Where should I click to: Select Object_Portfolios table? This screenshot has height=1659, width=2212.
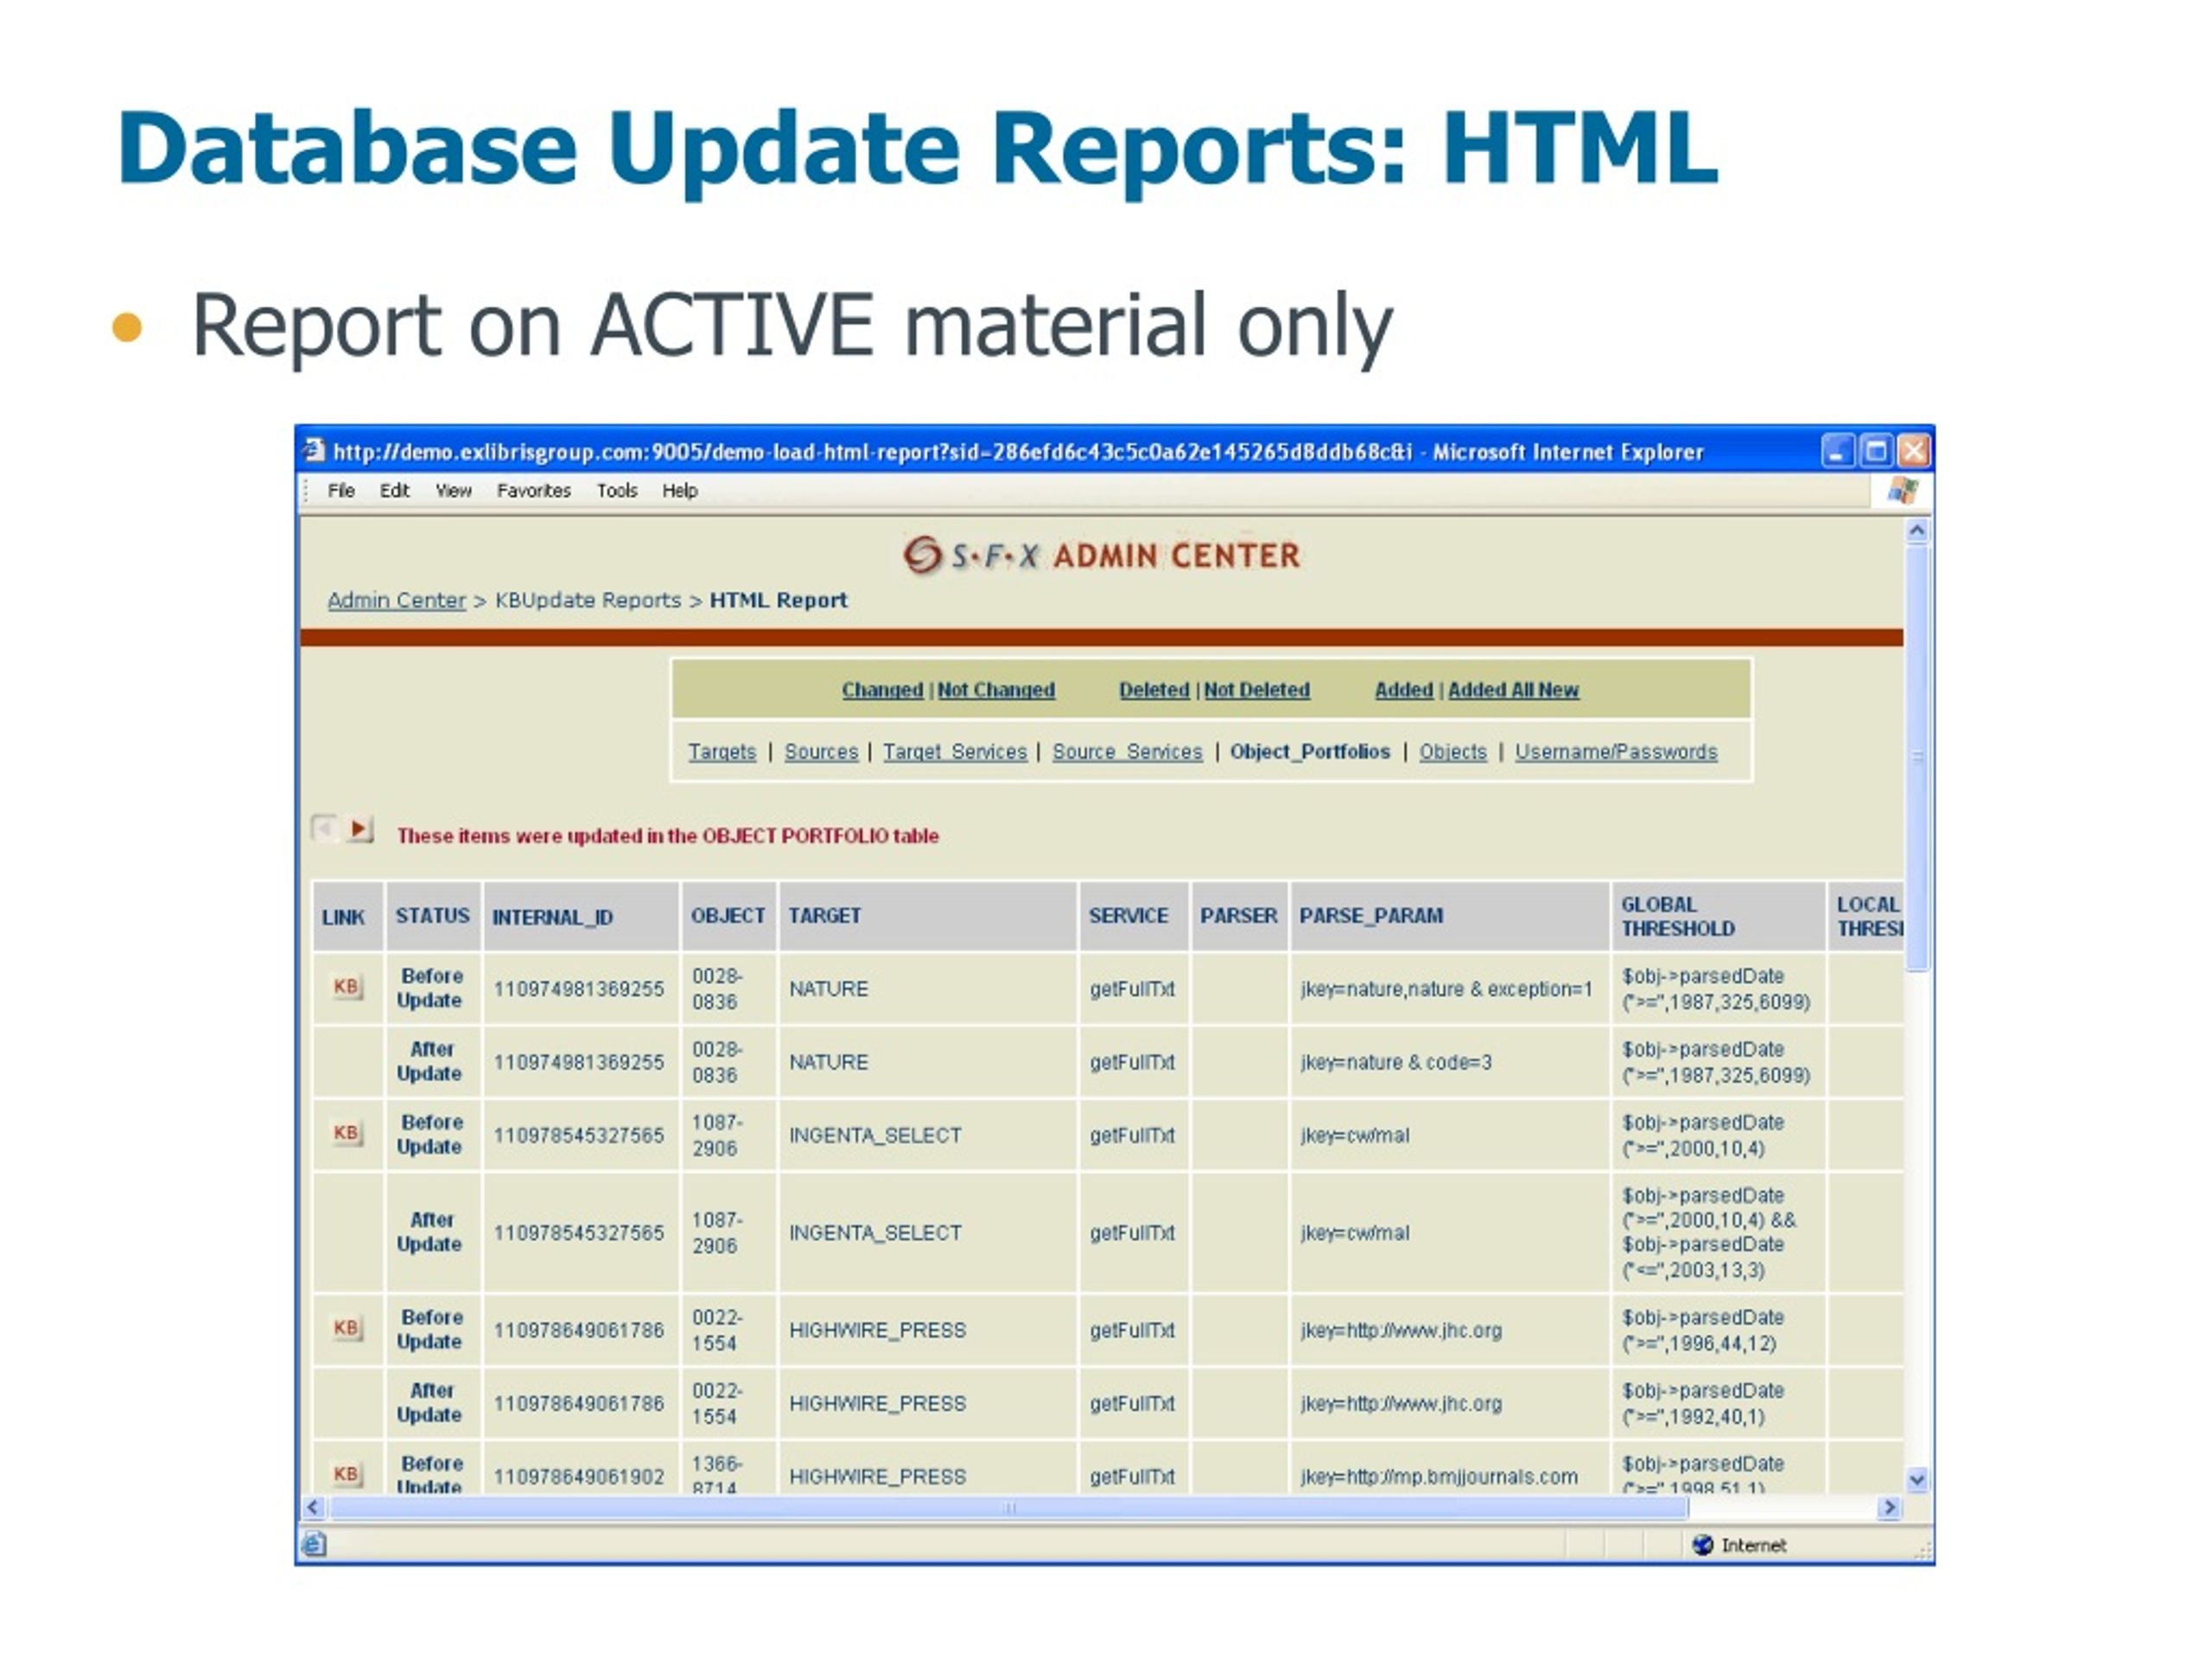[1310, 752]
